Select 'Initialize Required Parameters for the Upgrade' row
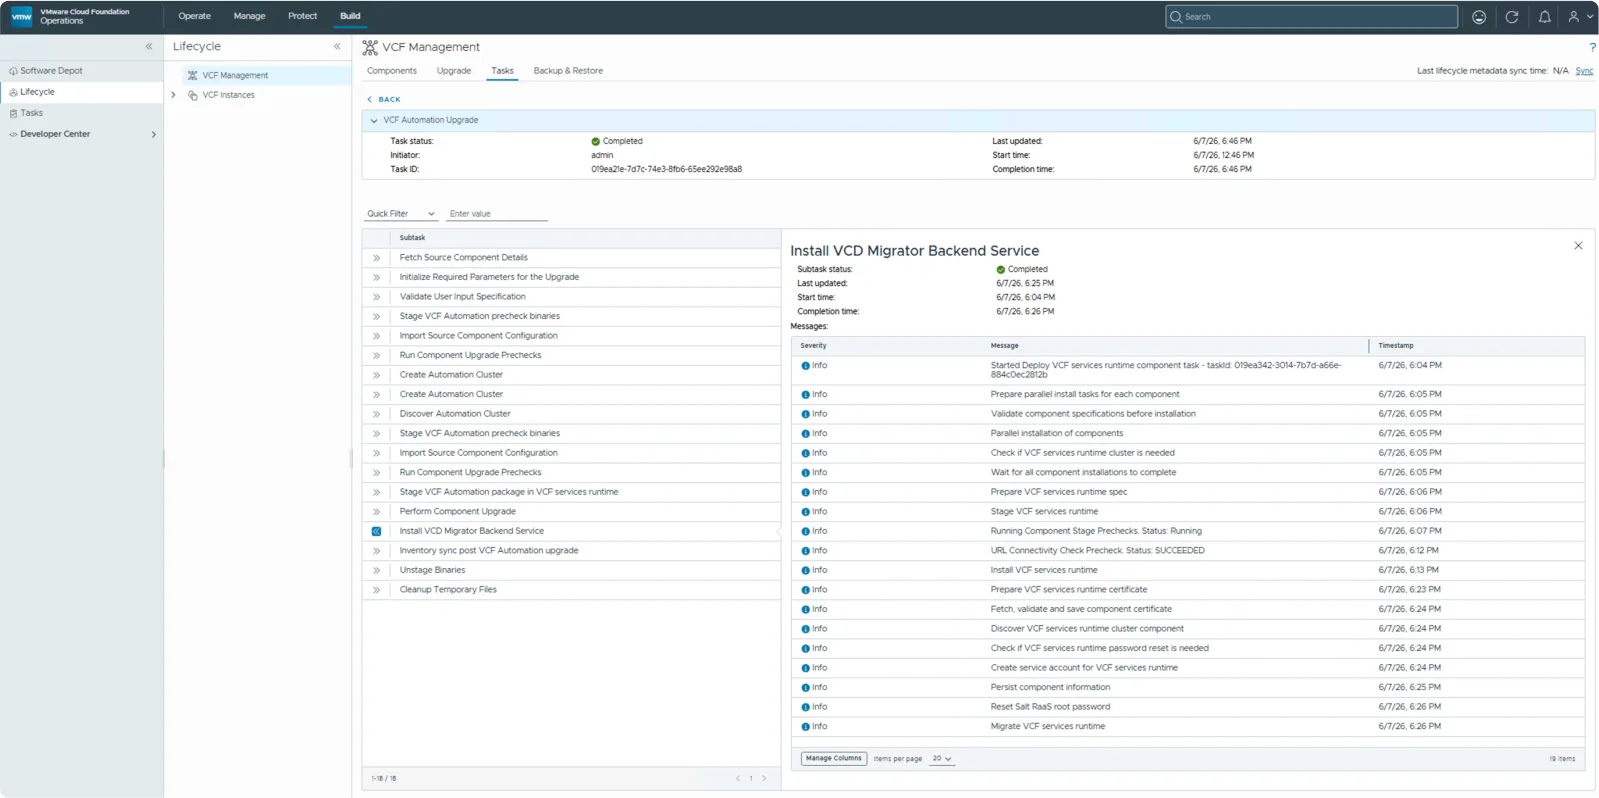 (571, 277)
